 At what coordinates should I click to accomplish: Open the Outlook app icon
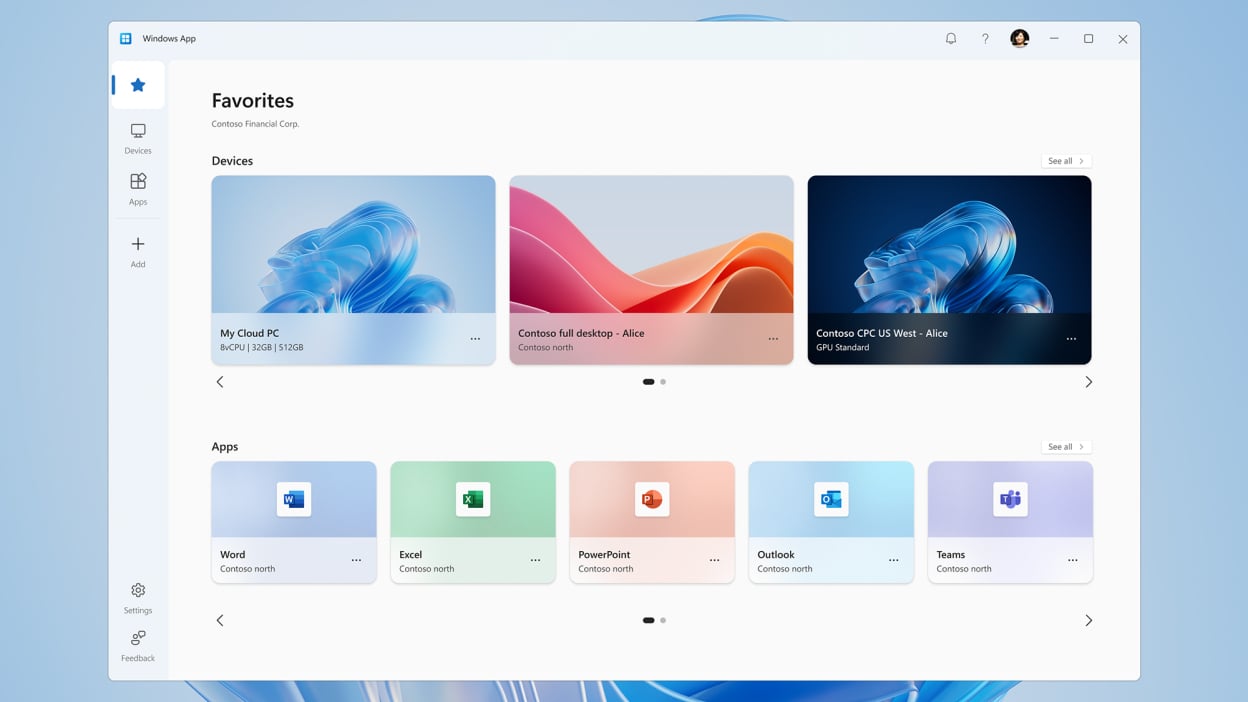point(831,499)
